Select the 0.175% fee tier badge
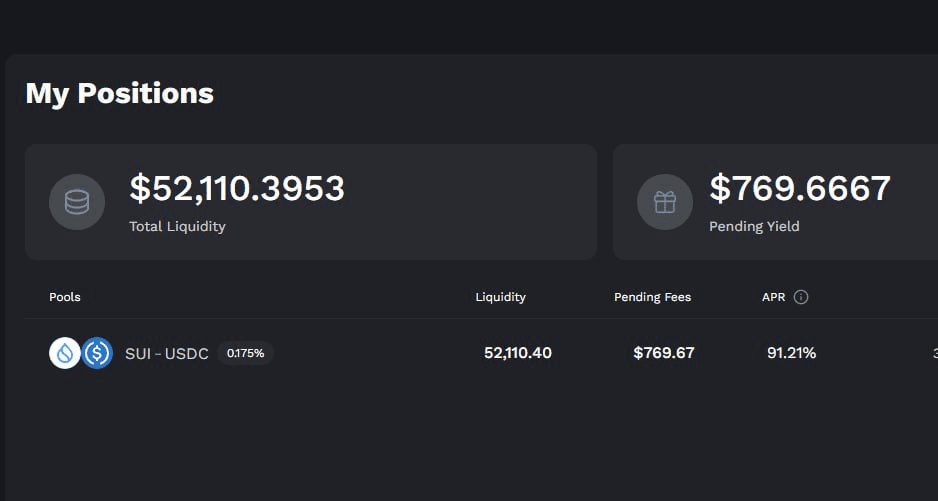 245,353
